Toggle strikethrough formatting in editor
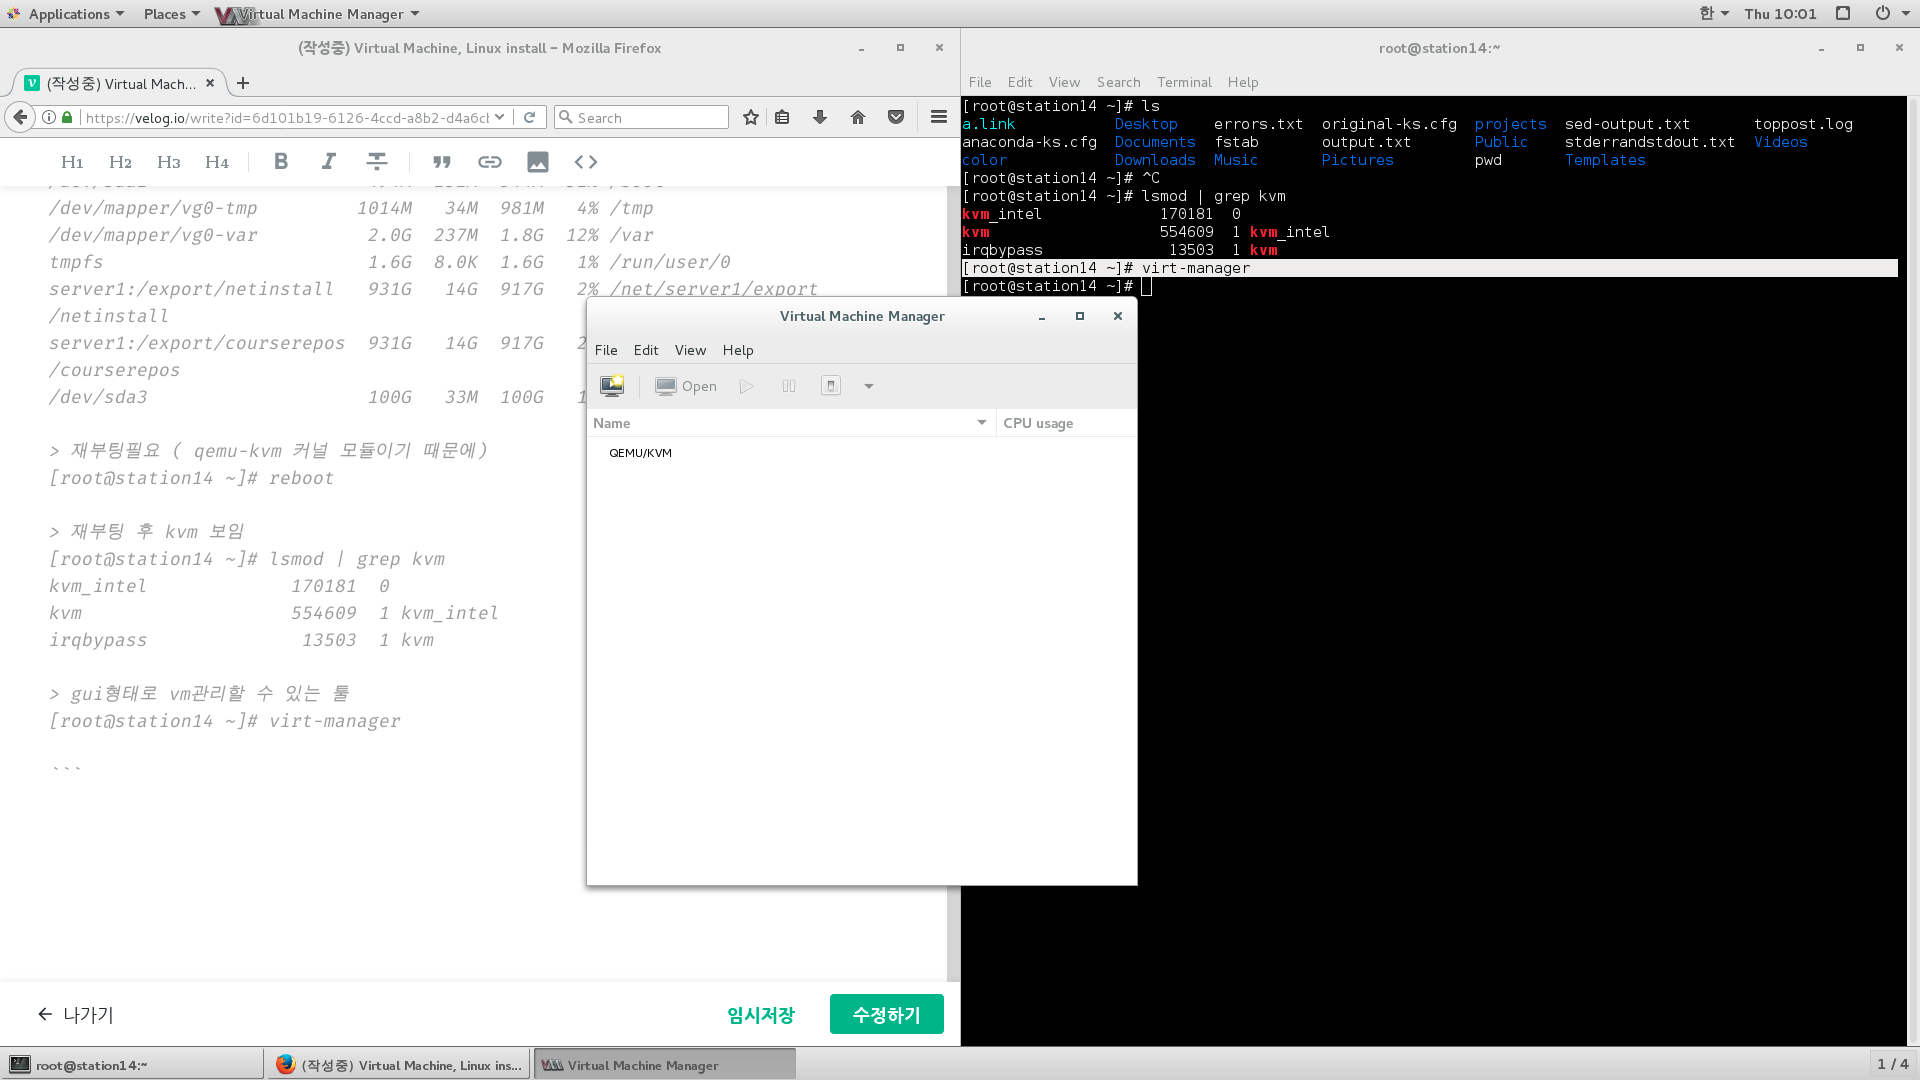The height and width of the screenshot is (1080, 1920). click(377, 162)
